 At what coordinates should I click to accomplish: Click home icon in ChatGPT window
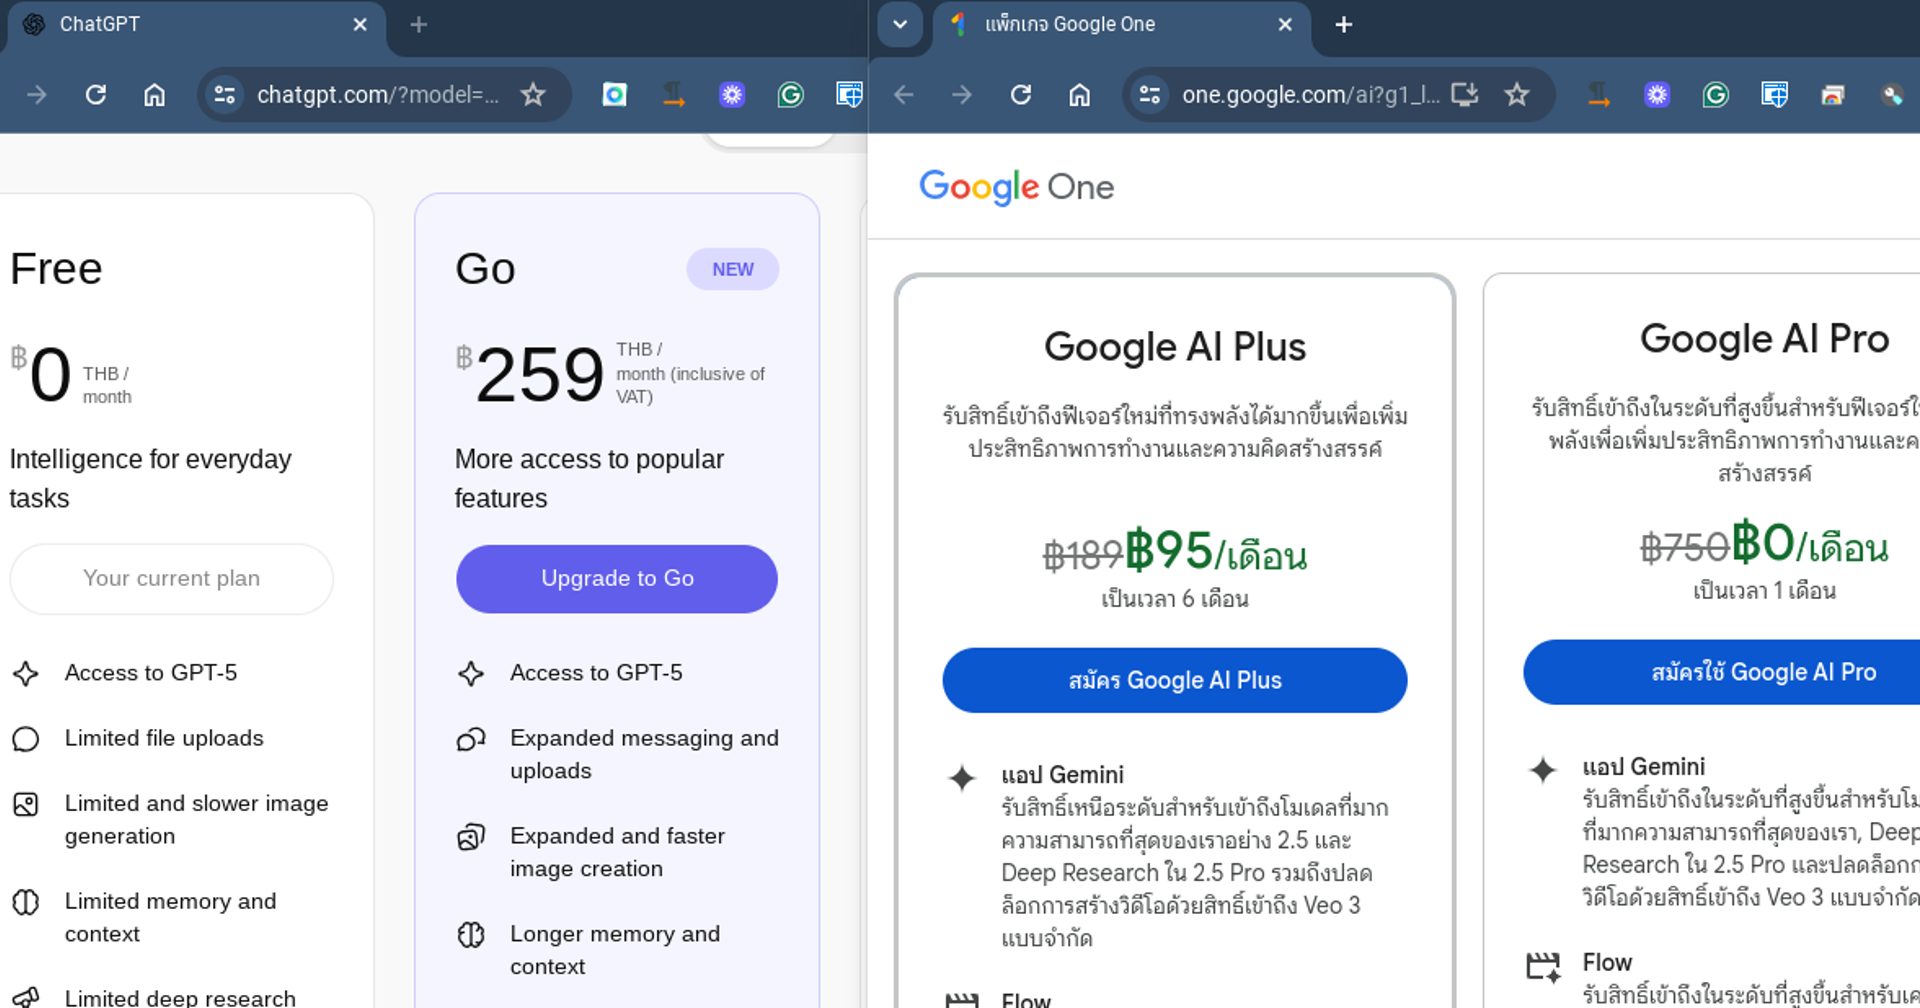pyautogui.click(x=154, y=95)
